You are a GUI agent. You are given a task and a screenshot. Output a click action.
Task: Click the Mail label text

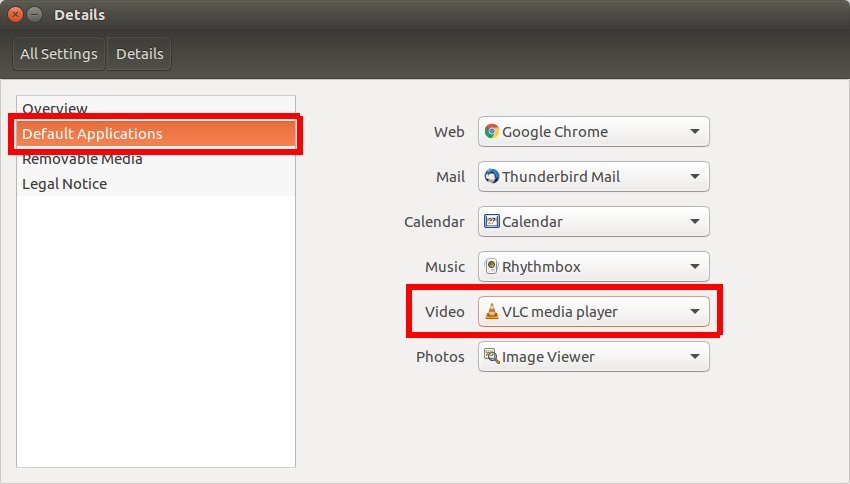450,177
